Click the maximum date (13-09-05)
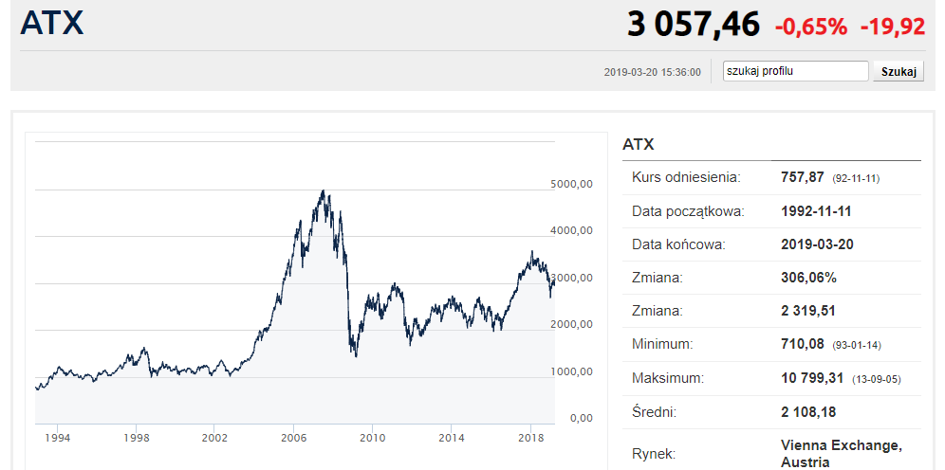 pyautogui.click(x=876, y=380)
